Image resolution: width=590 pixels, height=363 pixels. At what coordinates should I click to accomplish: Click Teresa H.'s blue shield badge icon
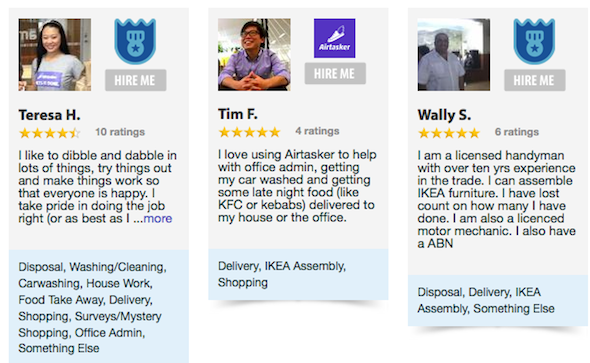[135, 41]
